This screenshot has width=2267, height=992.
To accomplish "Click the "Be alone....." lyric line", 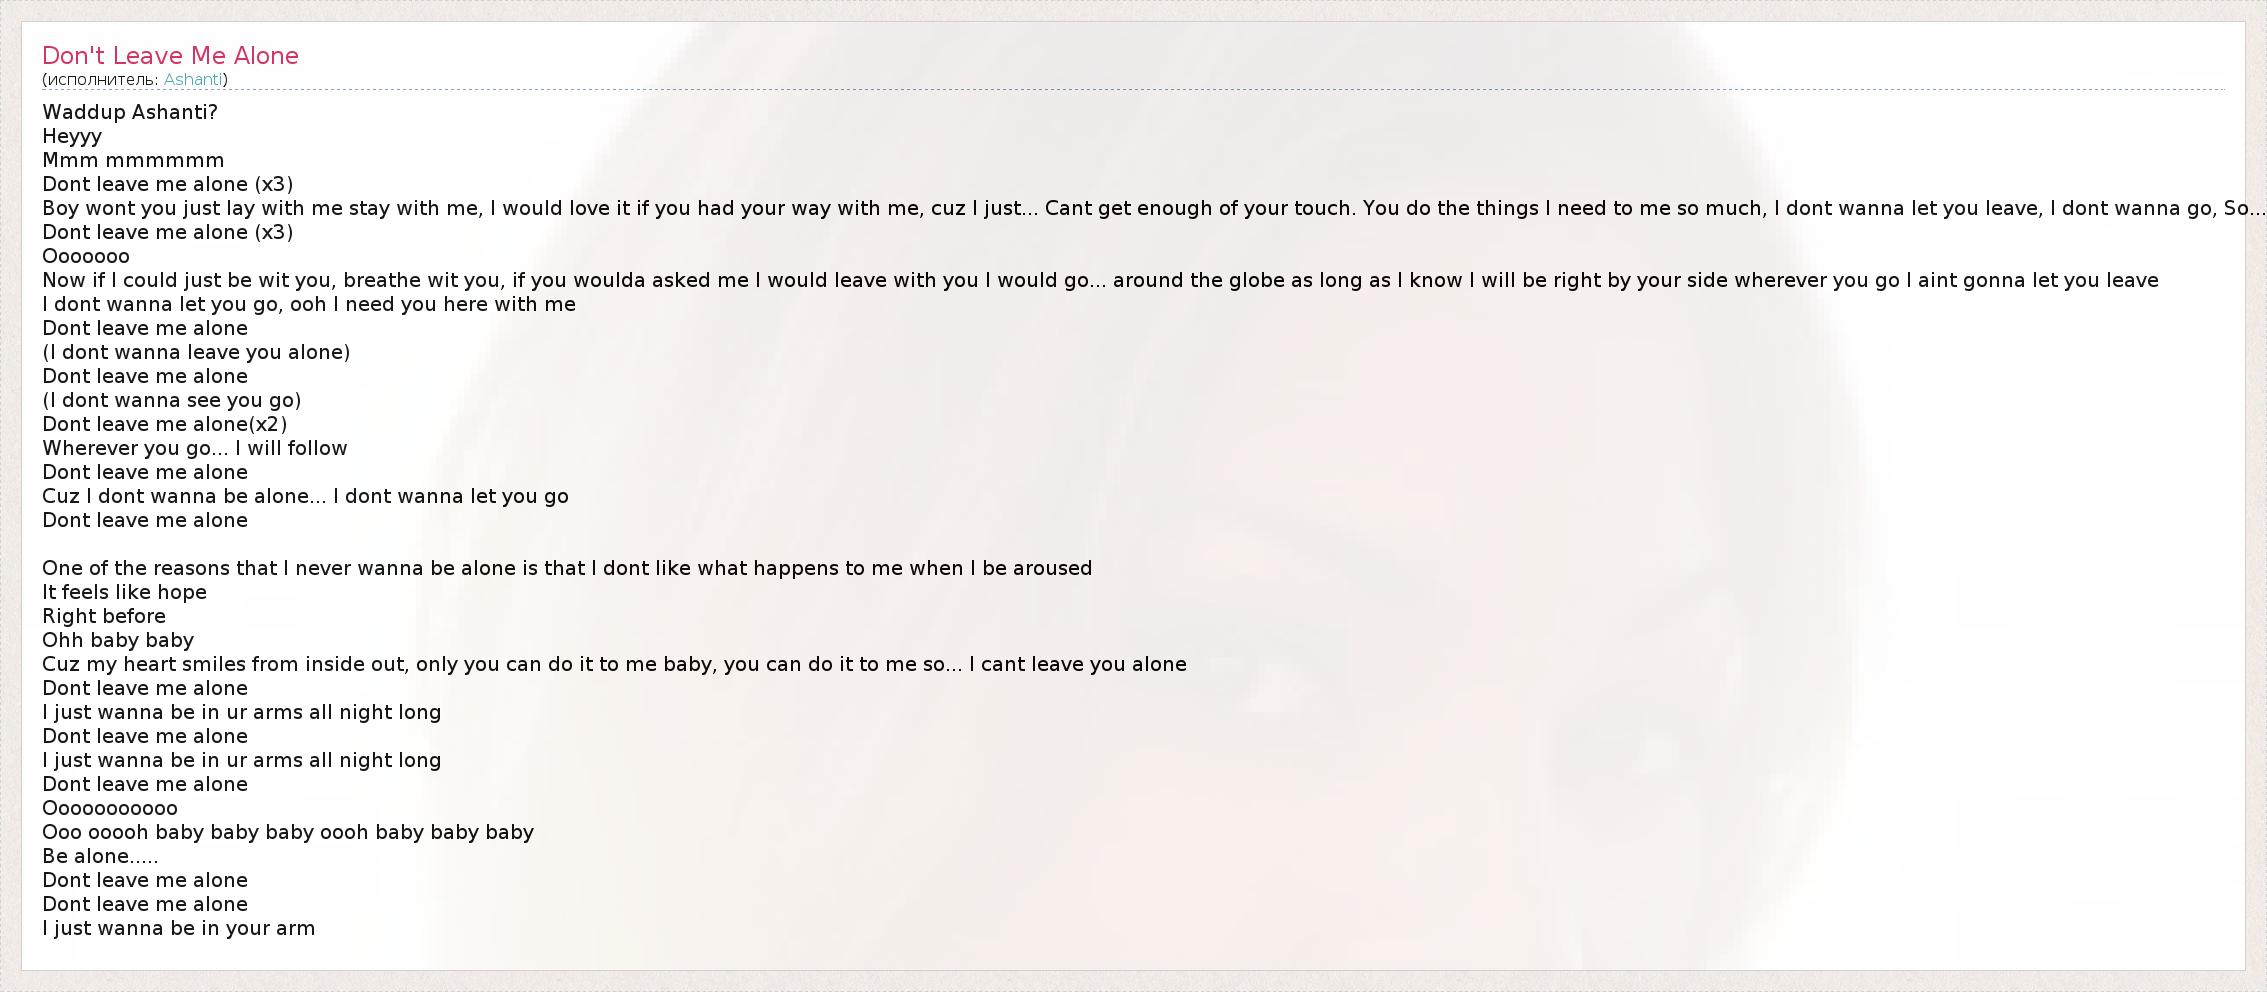I will 100,856.
